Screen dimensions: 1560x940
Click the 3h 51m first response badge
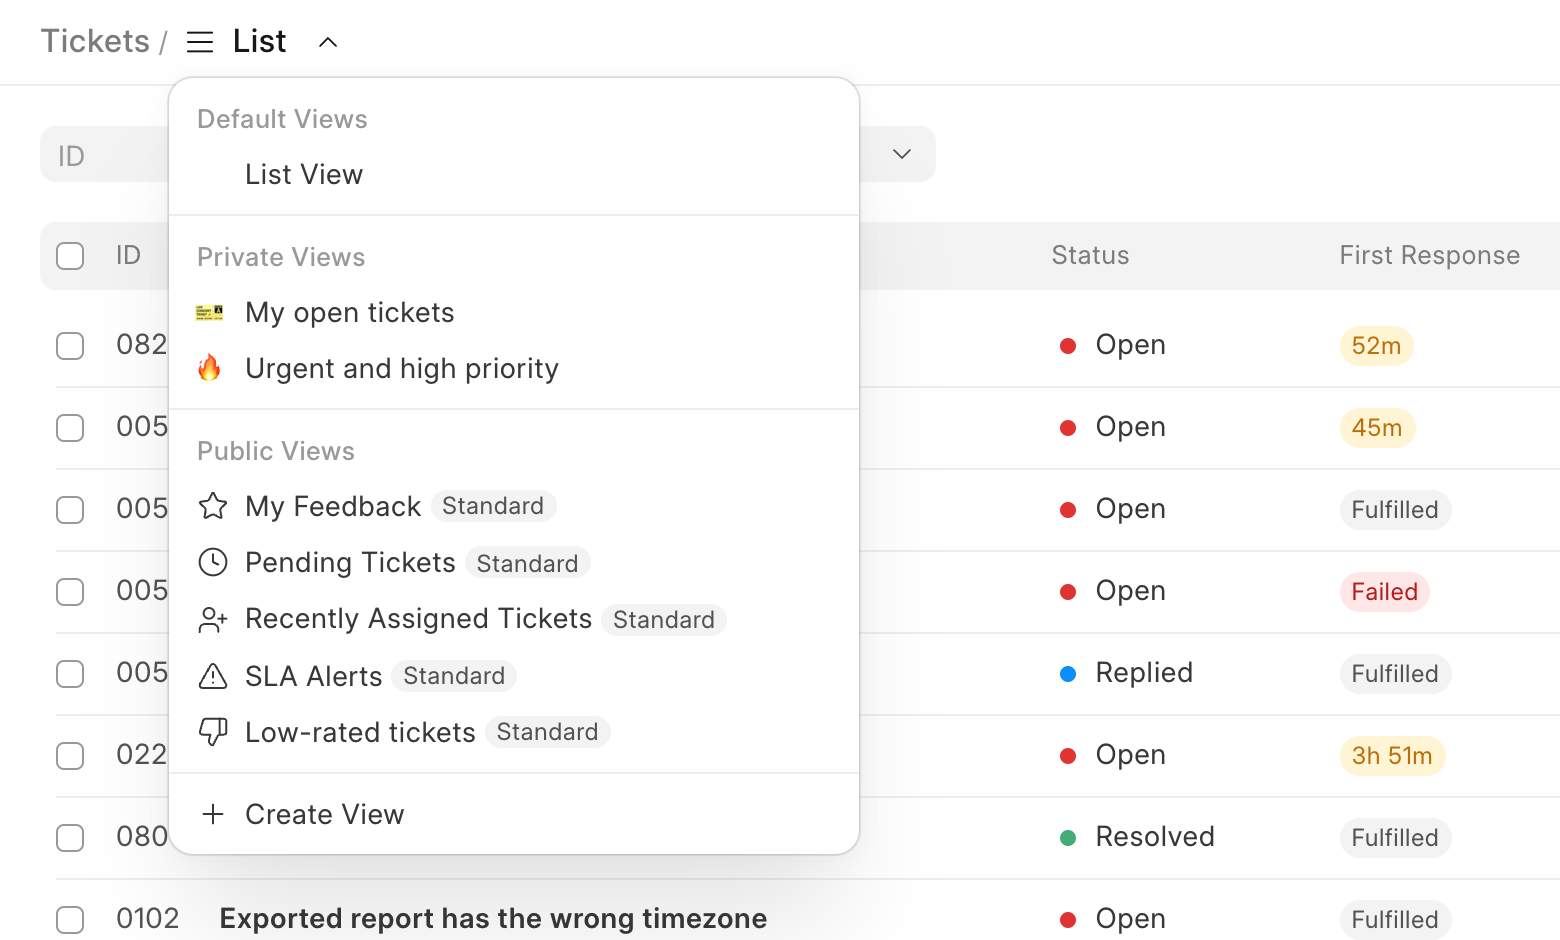tap(1392, 756)
